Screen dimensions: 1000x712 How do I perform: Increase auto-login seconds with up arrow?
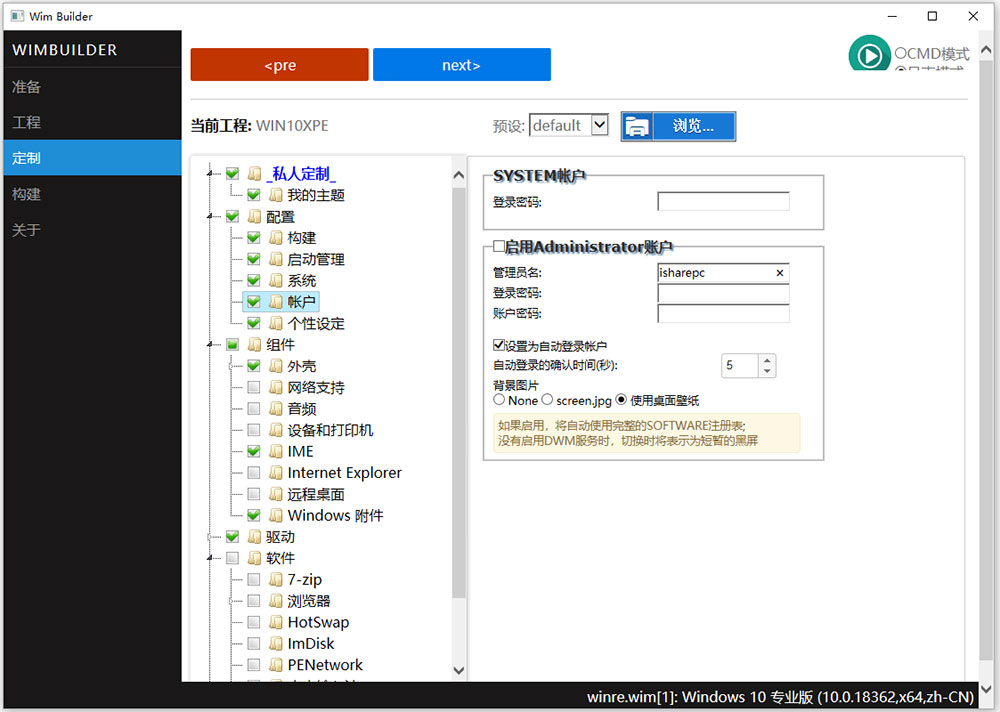point(767,360)
